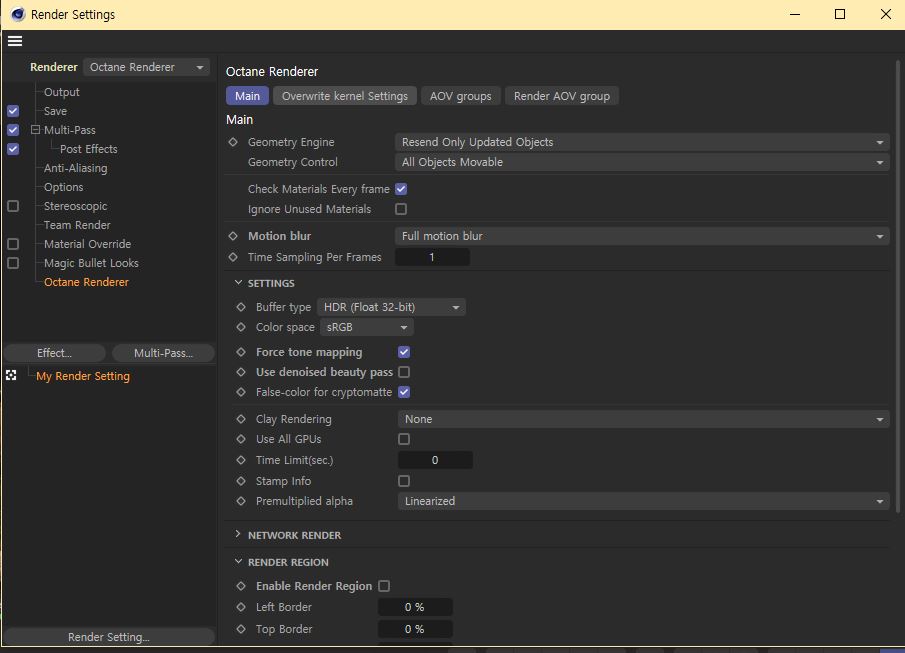Click the active-setting icon beside My Render Setting
The height and width of the screenshot is (653, 905).
[x=11, y=376]
